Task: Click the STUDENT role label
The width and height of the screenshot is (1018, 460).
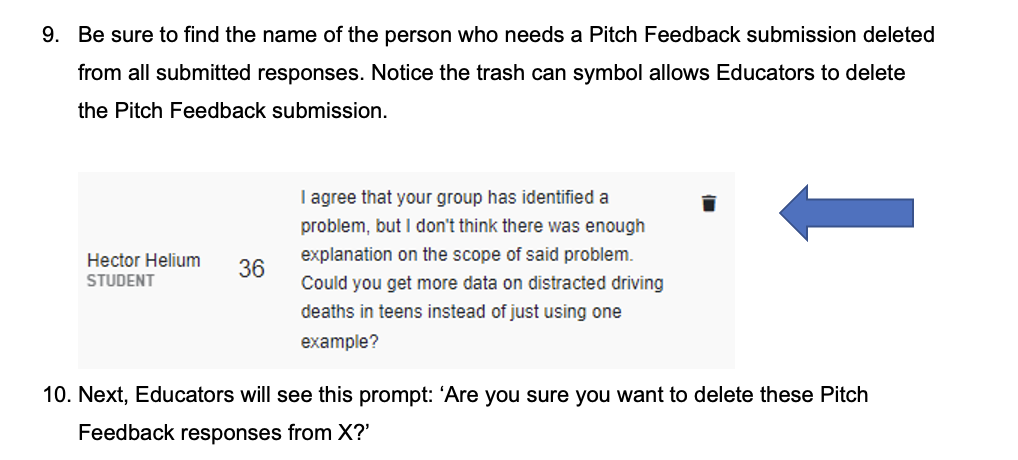Action: pos(120,281)
